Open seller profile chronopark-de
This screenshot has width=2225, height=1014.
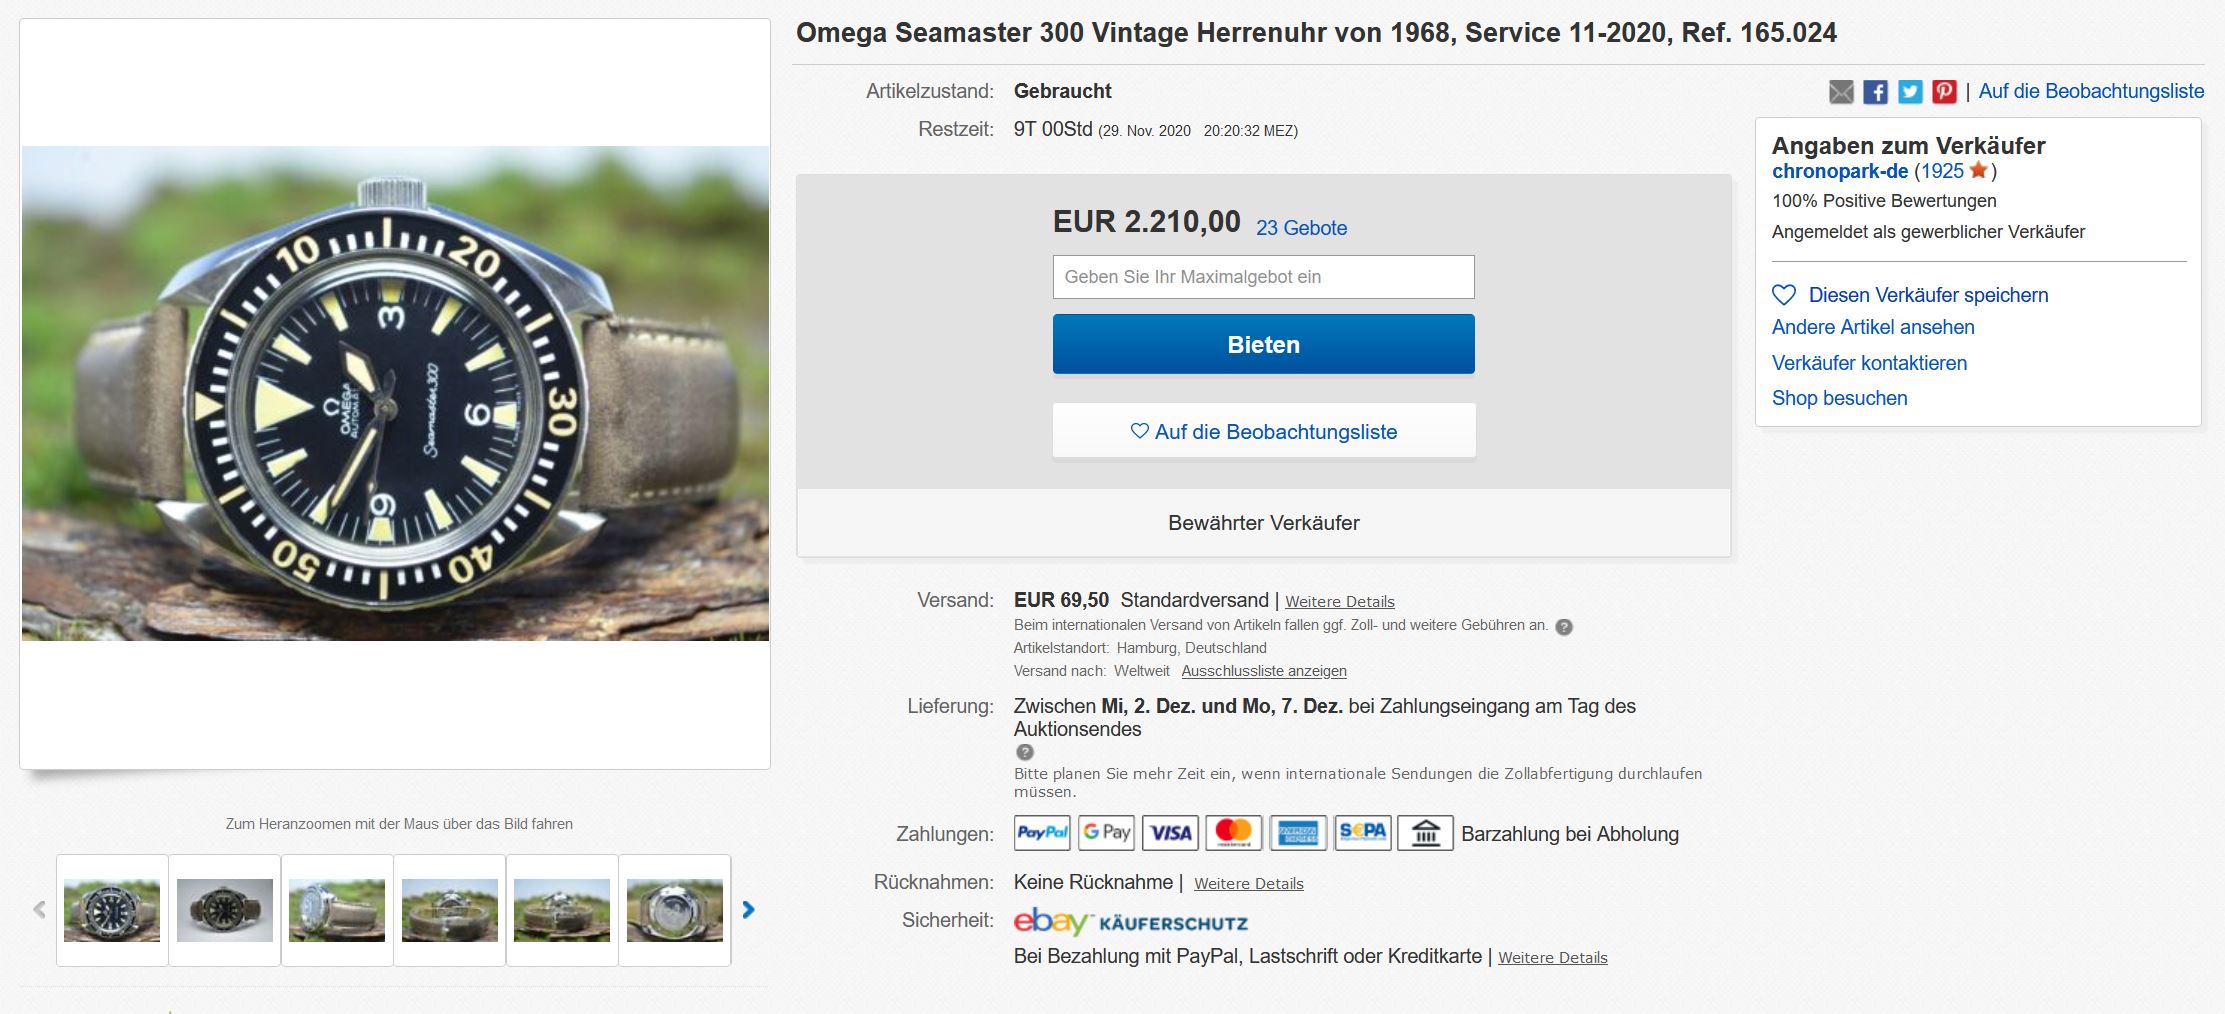click(x=1839, y=172)
